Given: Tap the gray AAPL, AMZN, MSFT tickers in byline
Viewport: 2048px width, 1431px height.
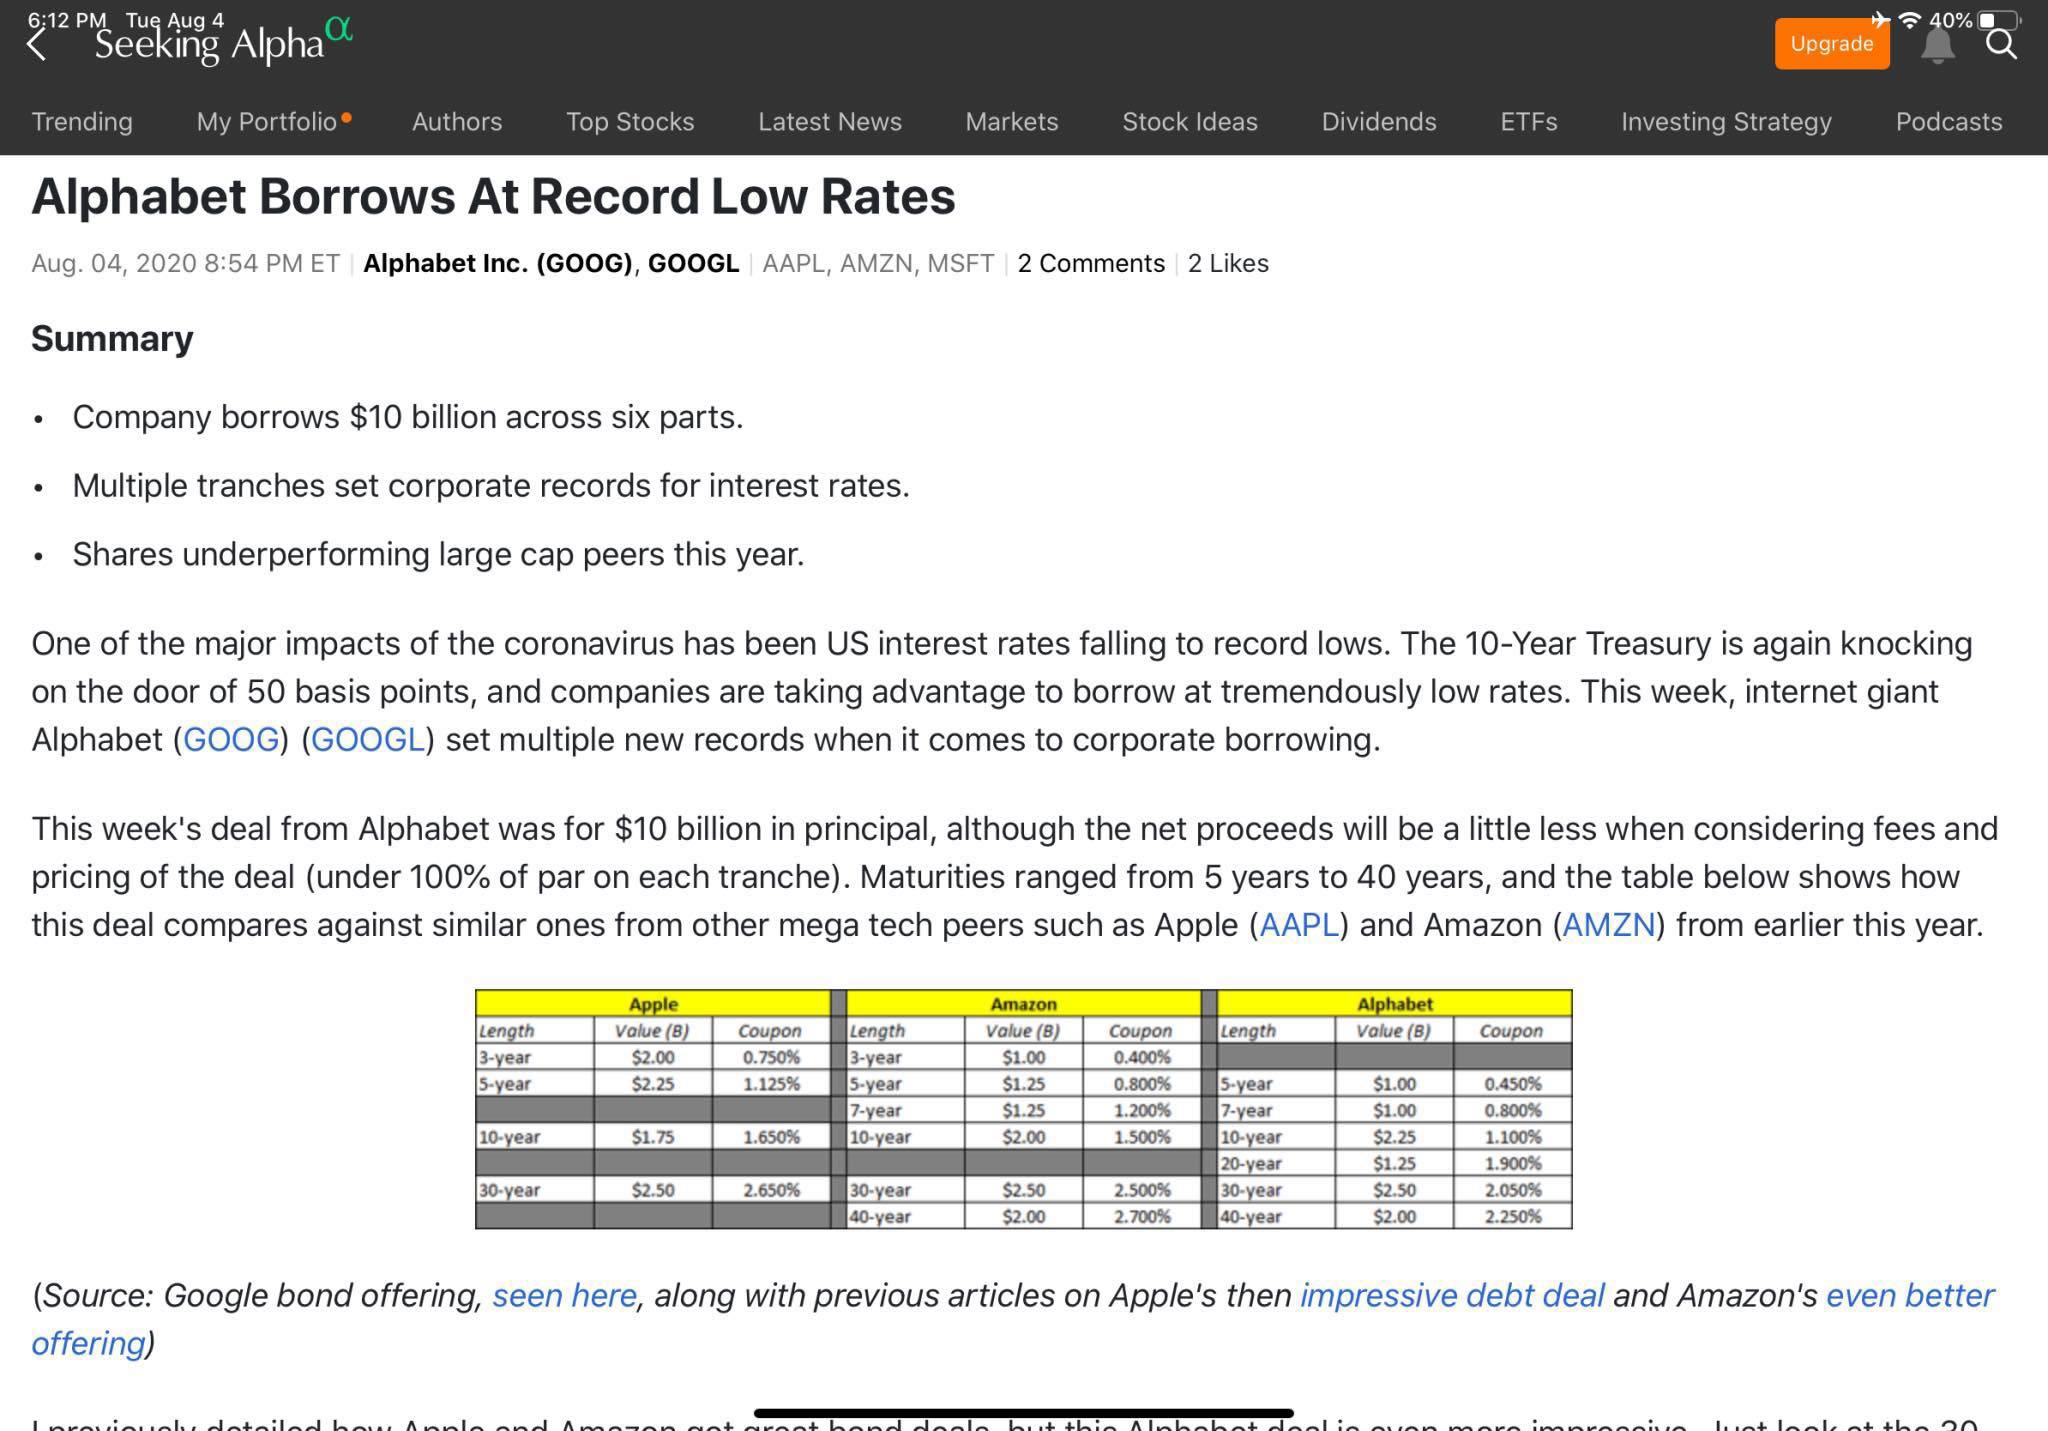Looking at the screenshot, I should (878, 263).
